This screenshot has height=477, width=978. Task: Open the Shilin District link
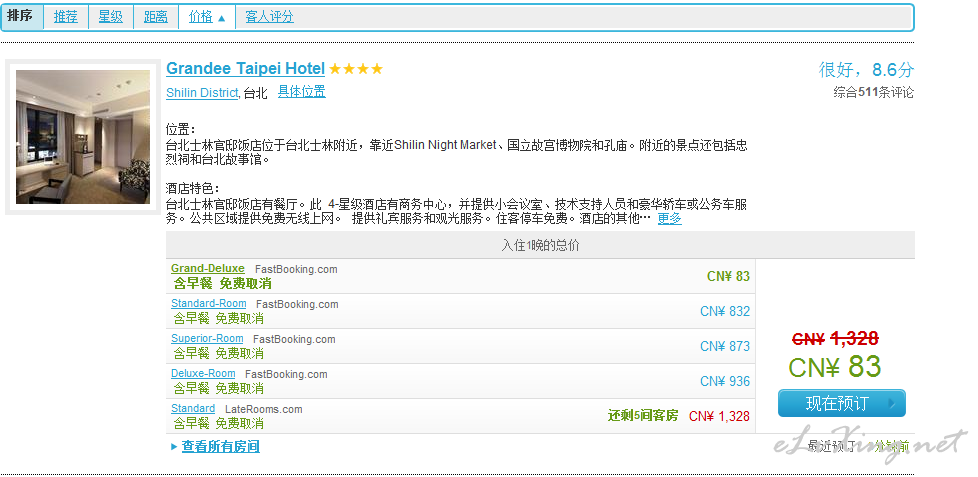coord(202,93)
